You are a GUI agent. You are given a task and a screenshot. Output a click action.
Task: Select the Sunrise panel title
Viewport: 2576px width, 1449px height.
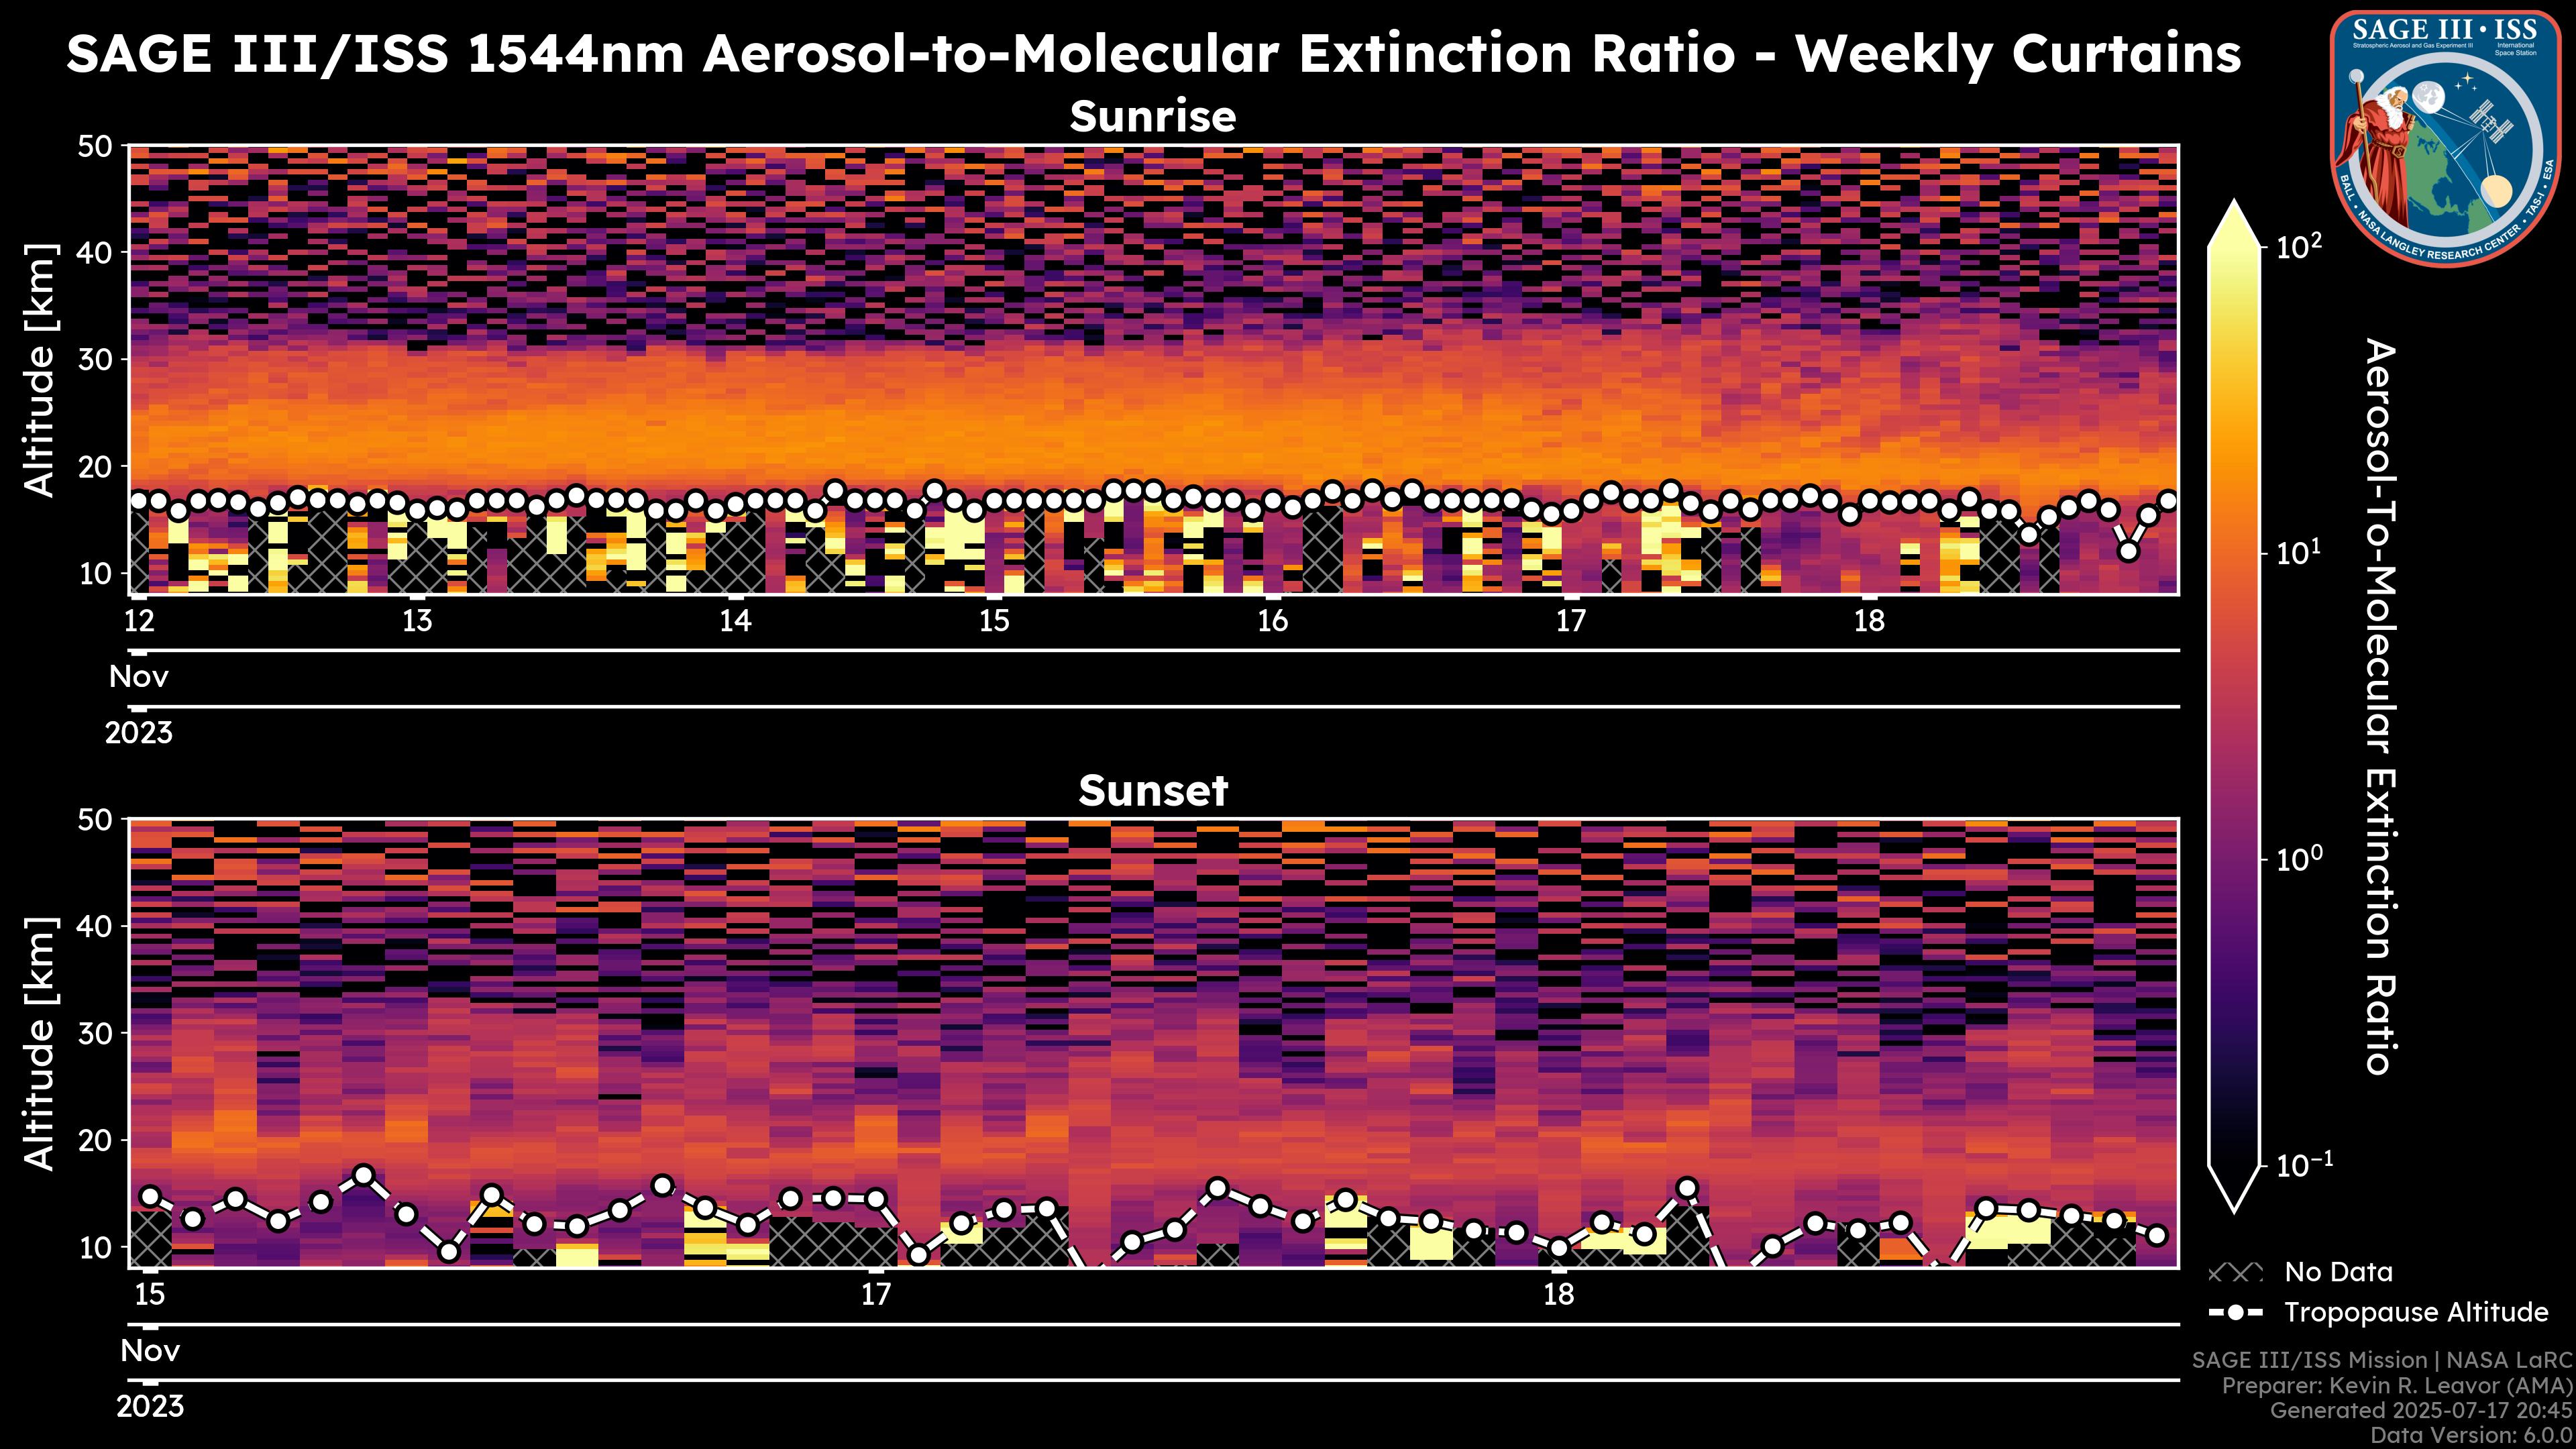pos(1152,117)
